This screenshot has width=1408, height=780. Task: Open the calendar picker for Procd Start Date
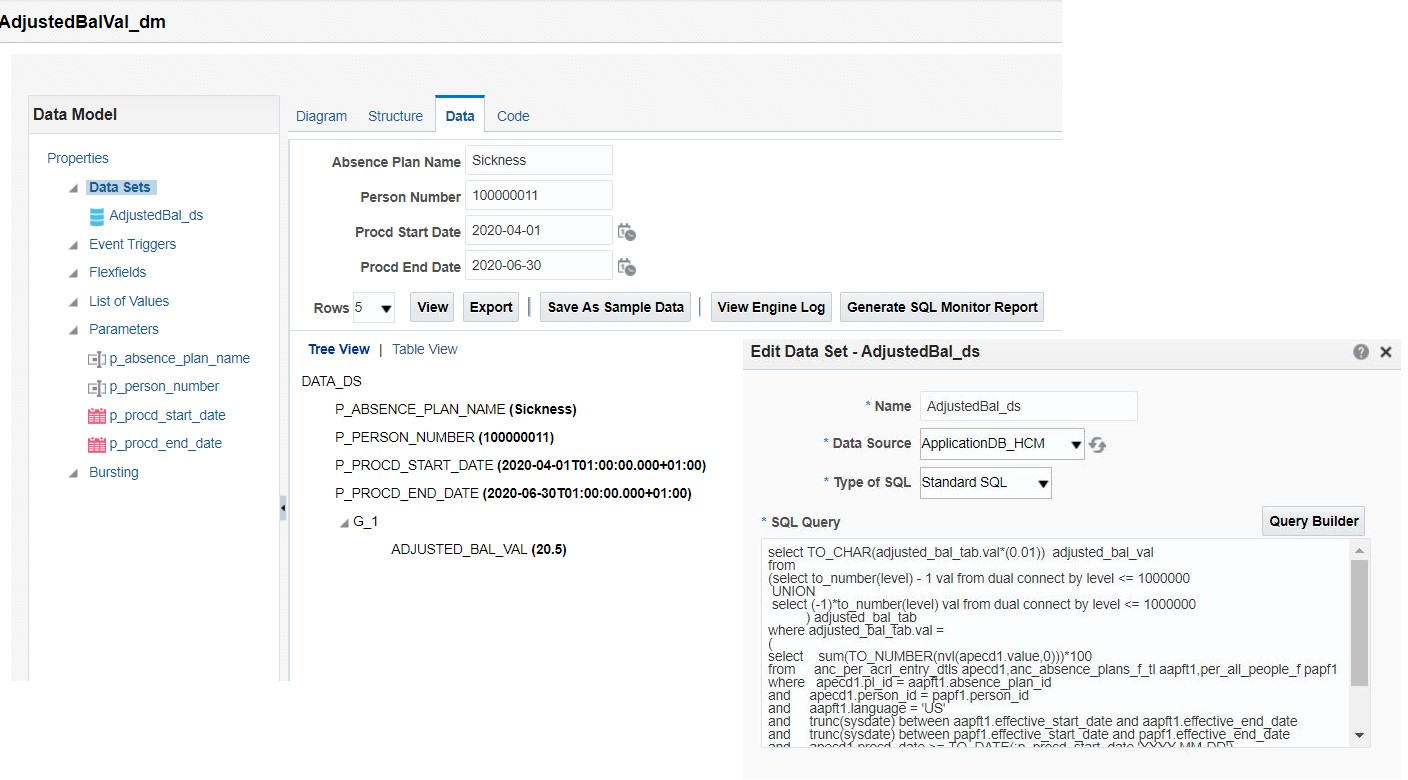coord(626,230)
